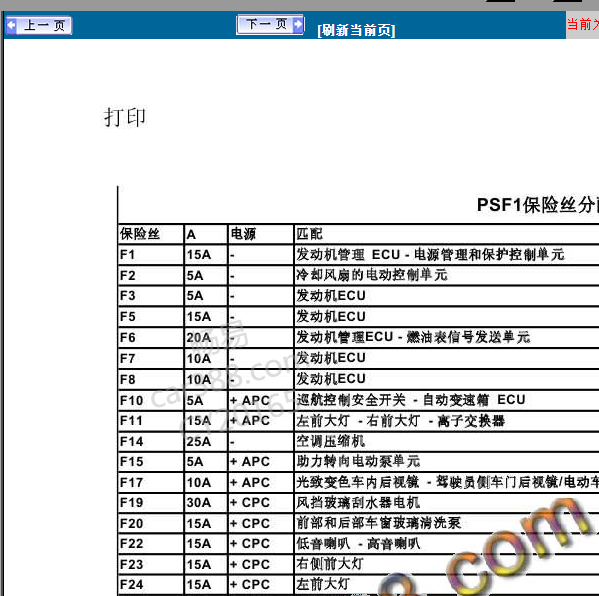Click the 刷新当前页 refresh link

pyautogui.click(x=356, y=30)
